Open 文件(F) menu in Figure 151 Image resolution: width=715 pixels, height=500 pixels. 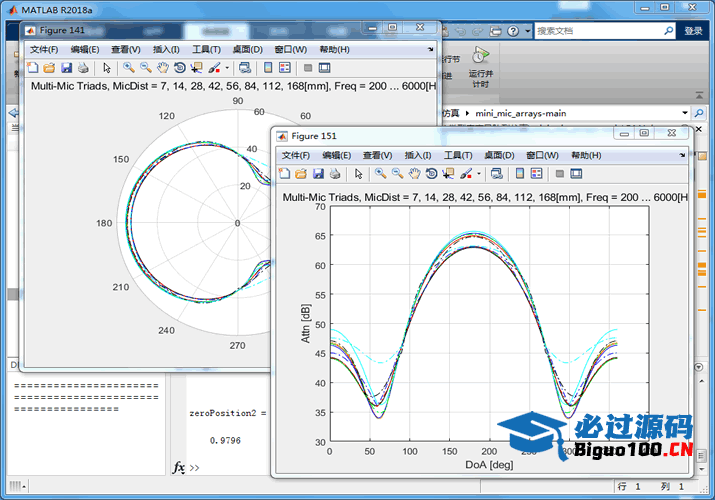(296, 155)
